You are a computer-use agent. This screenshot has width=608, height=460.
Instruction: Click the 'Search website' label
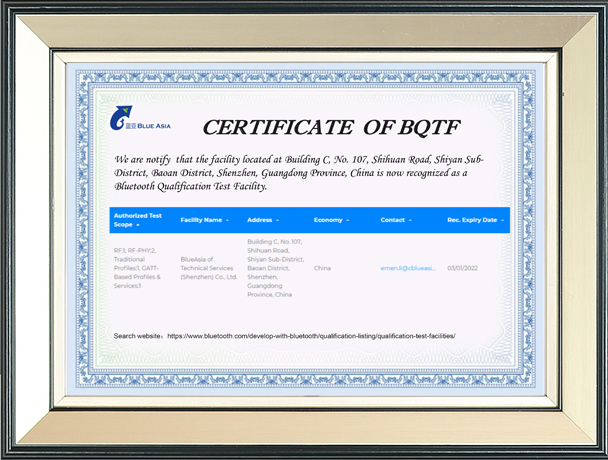coord(138,336)
